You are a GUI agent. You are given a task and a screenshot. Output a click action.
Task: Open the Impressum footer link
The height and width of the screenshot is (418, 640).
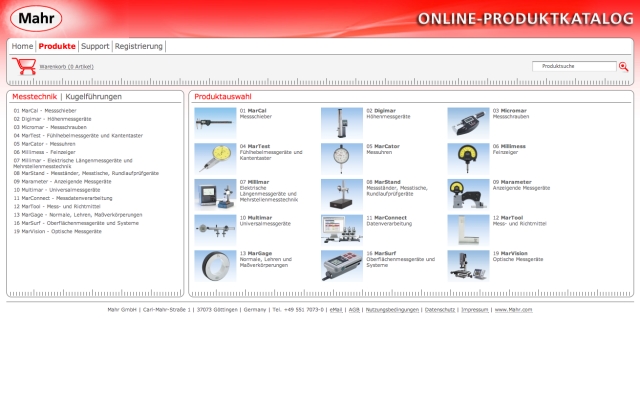[x=475, y=310]
